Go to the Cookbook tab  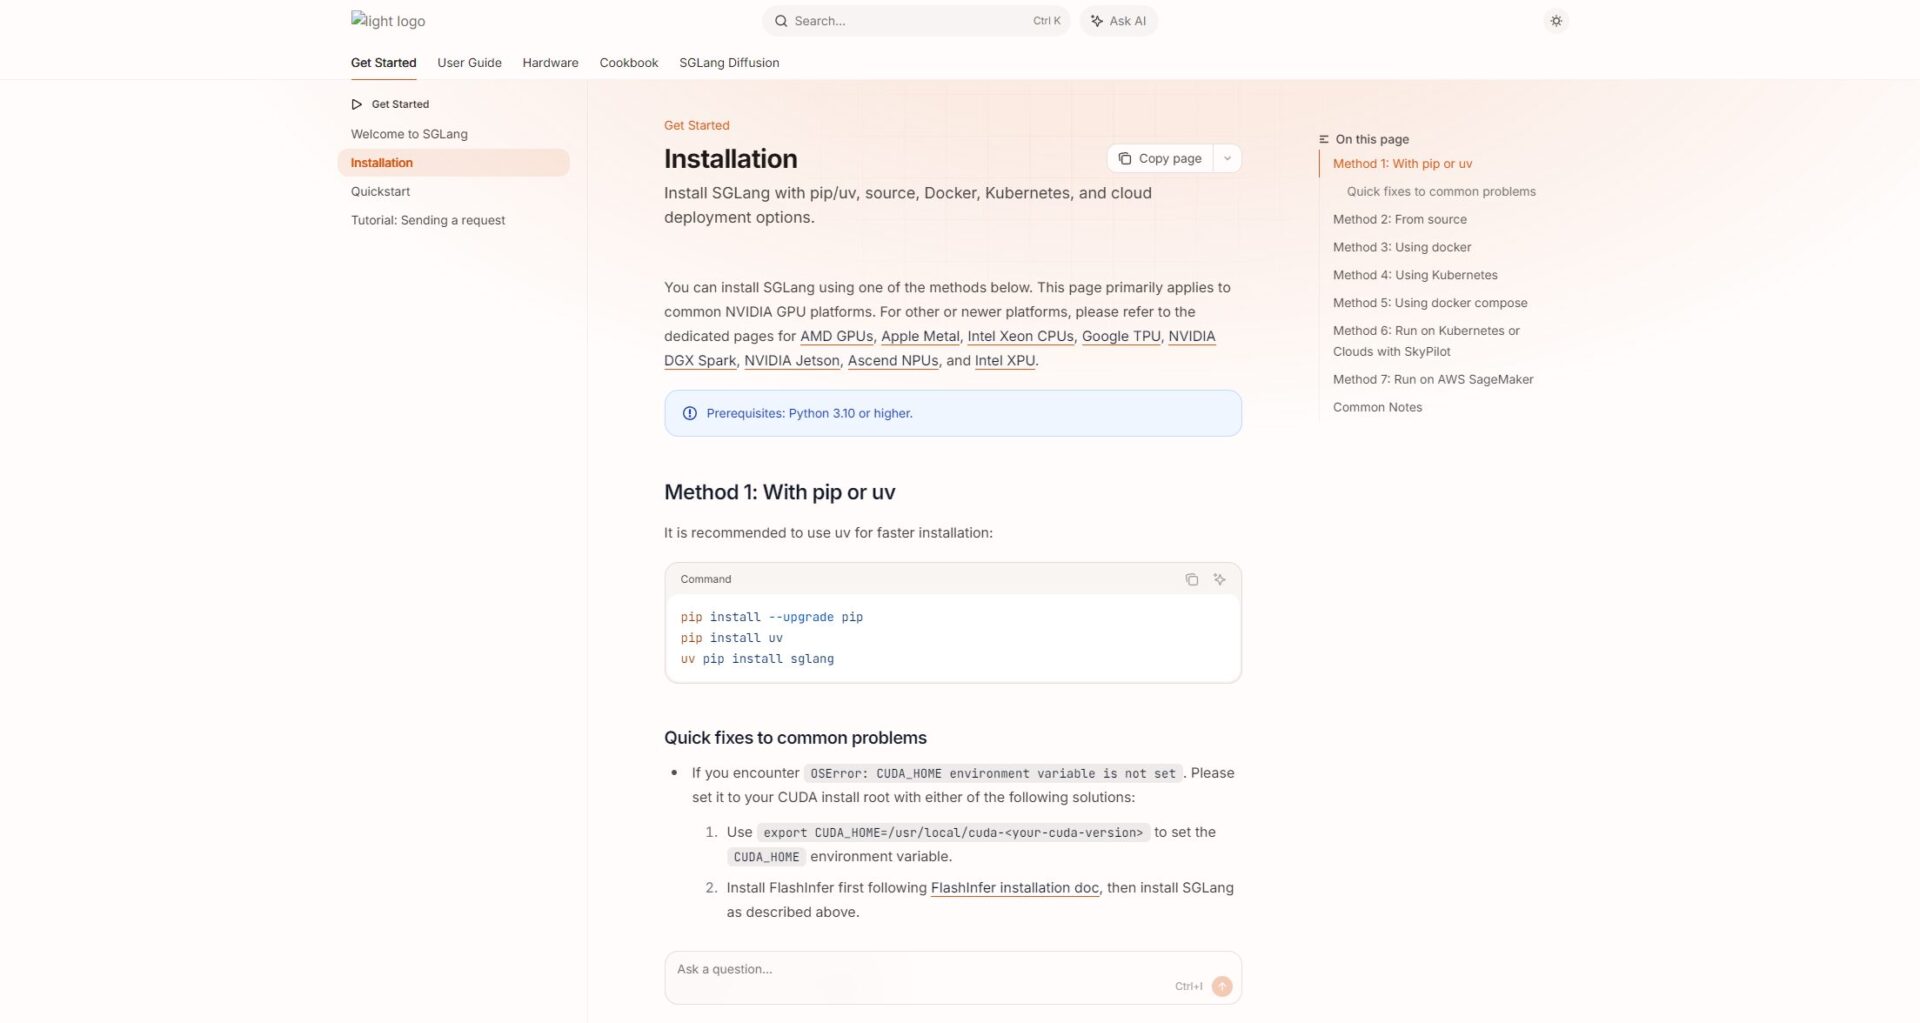coord(629,63)
